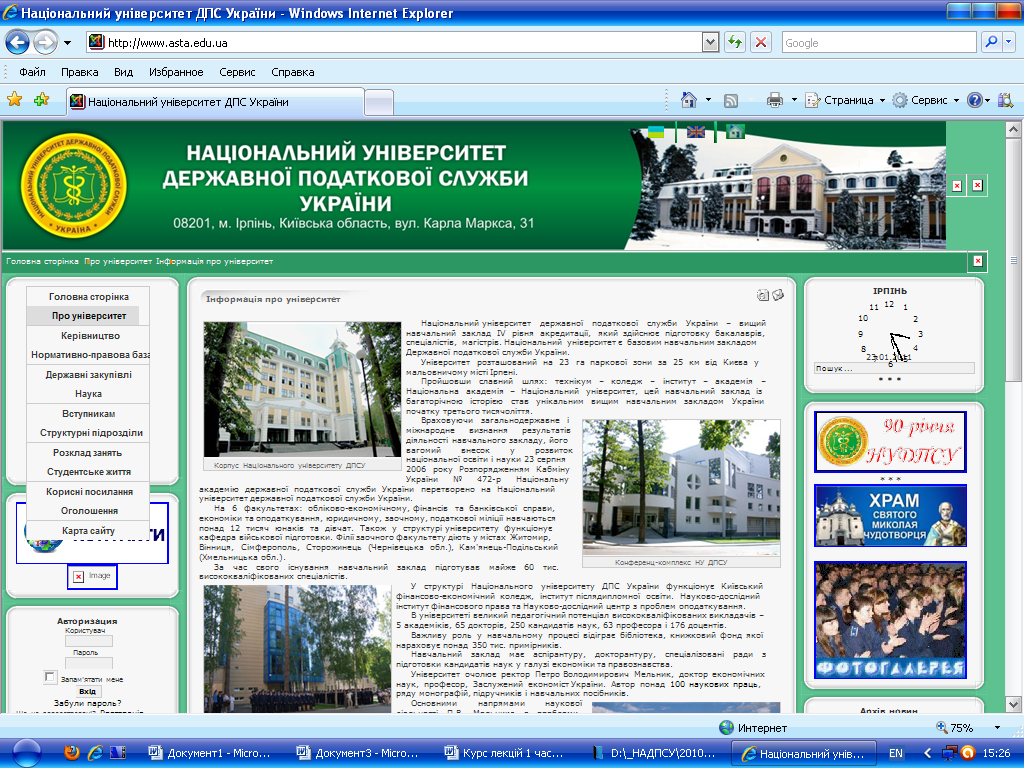Open Нормативно-правова база menu item
Image resolution: width=1024 pixels, height=768 pixels.
coord(89,355)
